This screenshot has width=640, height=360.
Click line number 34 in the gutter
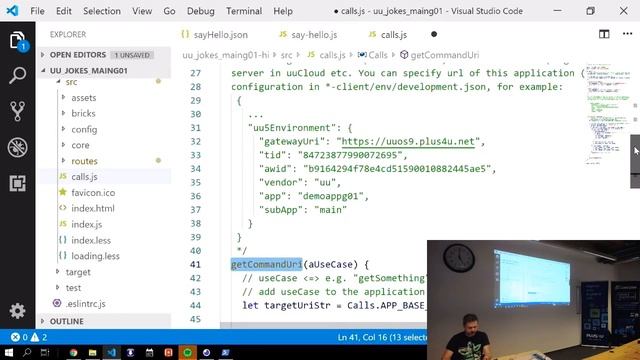[196, 169]
